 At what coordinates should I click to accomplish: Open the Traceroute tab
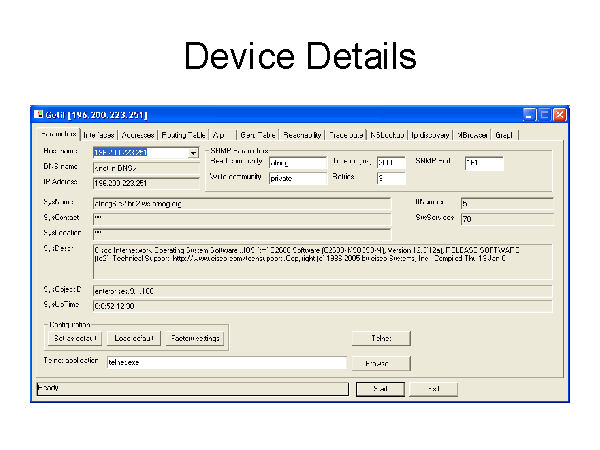pos(347,134)
